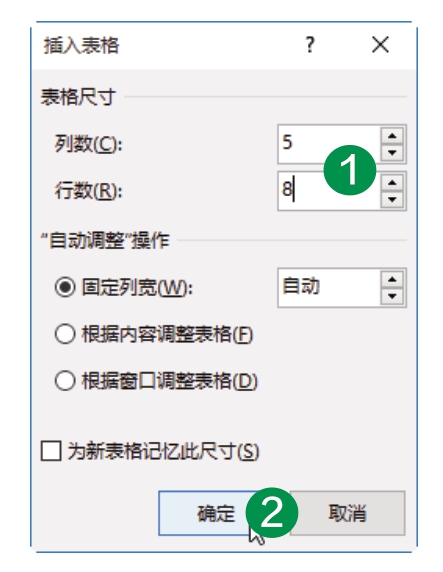Click the green step 1 marker

pos(350,170)
